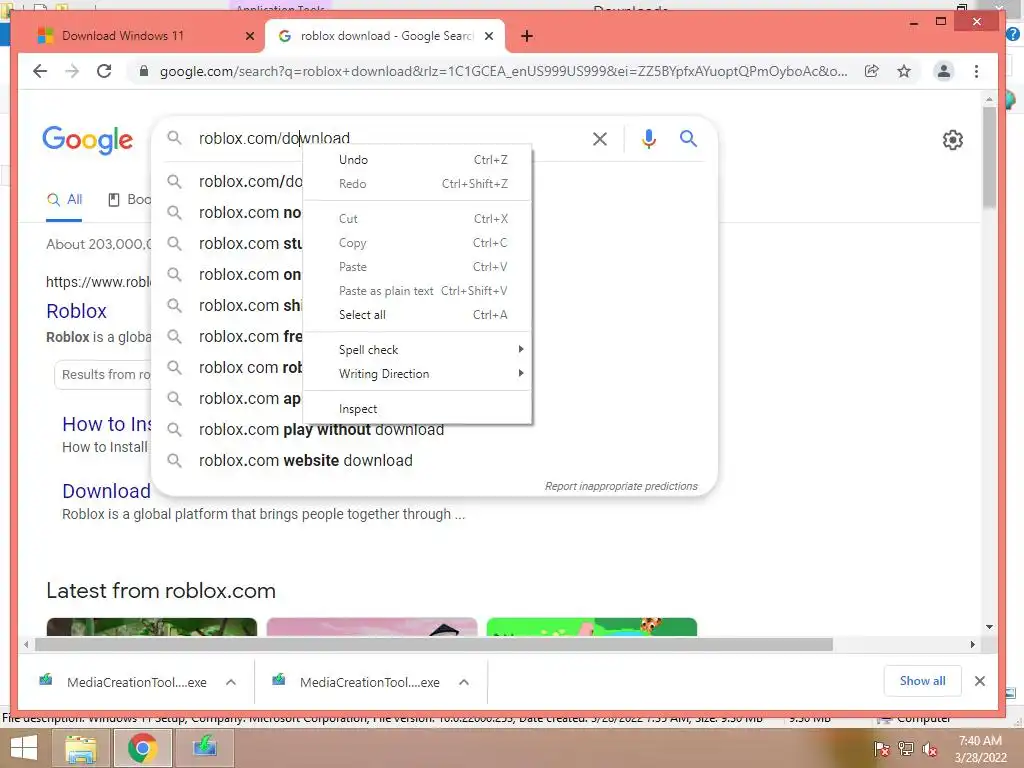Image resolution: width=1024 pixels, height=768 pixels.
Task: Open the Roblox result title link
Action: (x=76, y=312)
